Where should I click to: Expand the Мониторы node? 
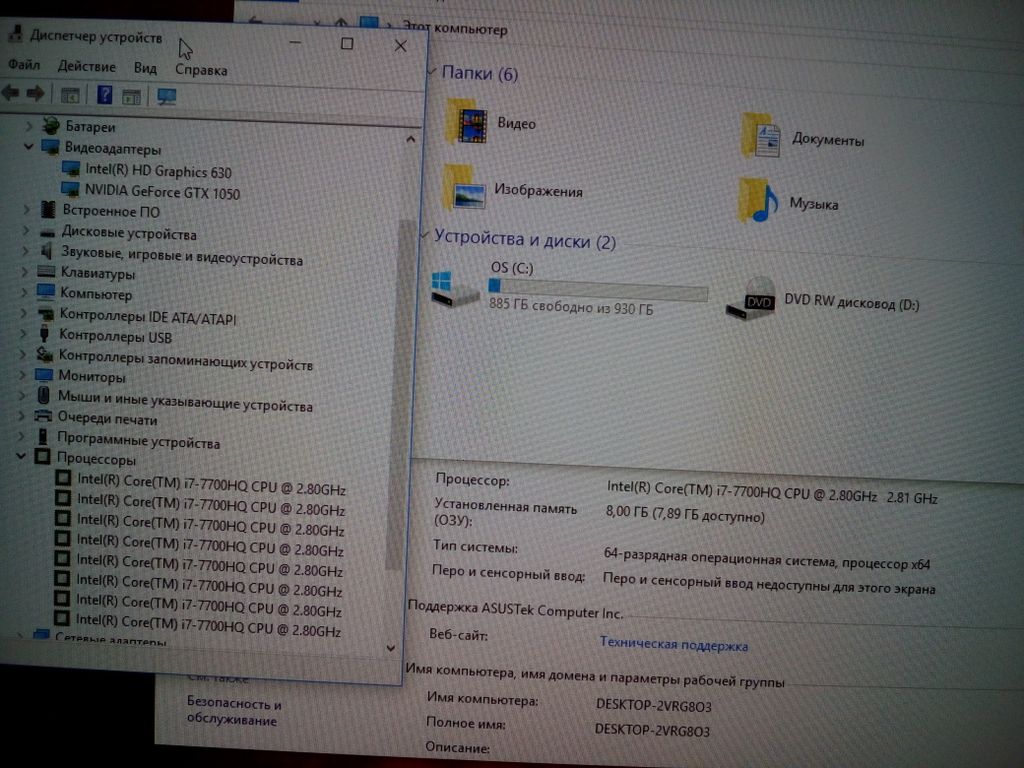tap(22, 374)
